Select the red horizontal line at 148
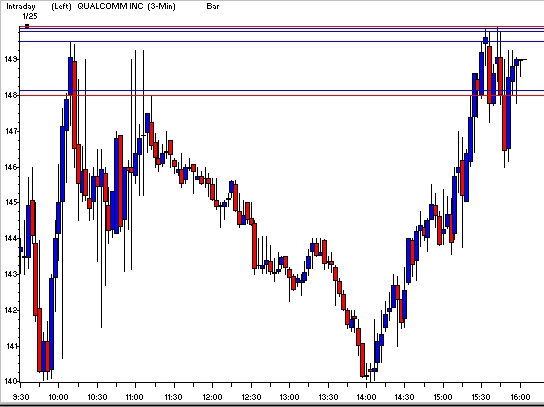The height and width of the screenshot is (407, 544). 281,95
